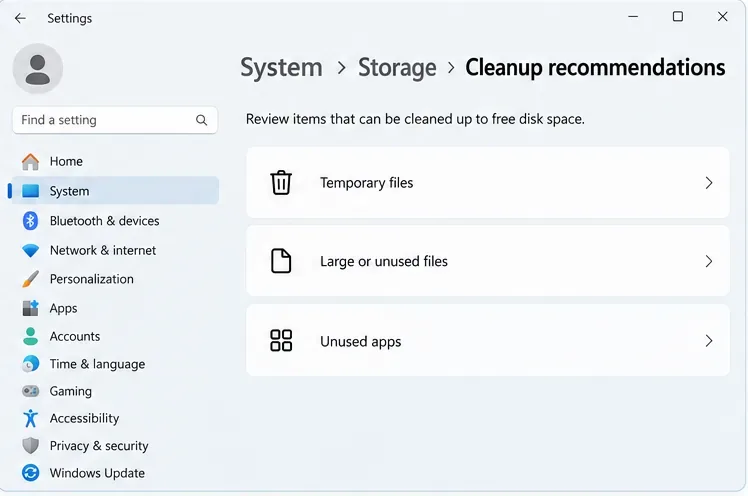Screen dimensions: 748x496
Task: Click the Settings window title text
Action: click(70, 18)
